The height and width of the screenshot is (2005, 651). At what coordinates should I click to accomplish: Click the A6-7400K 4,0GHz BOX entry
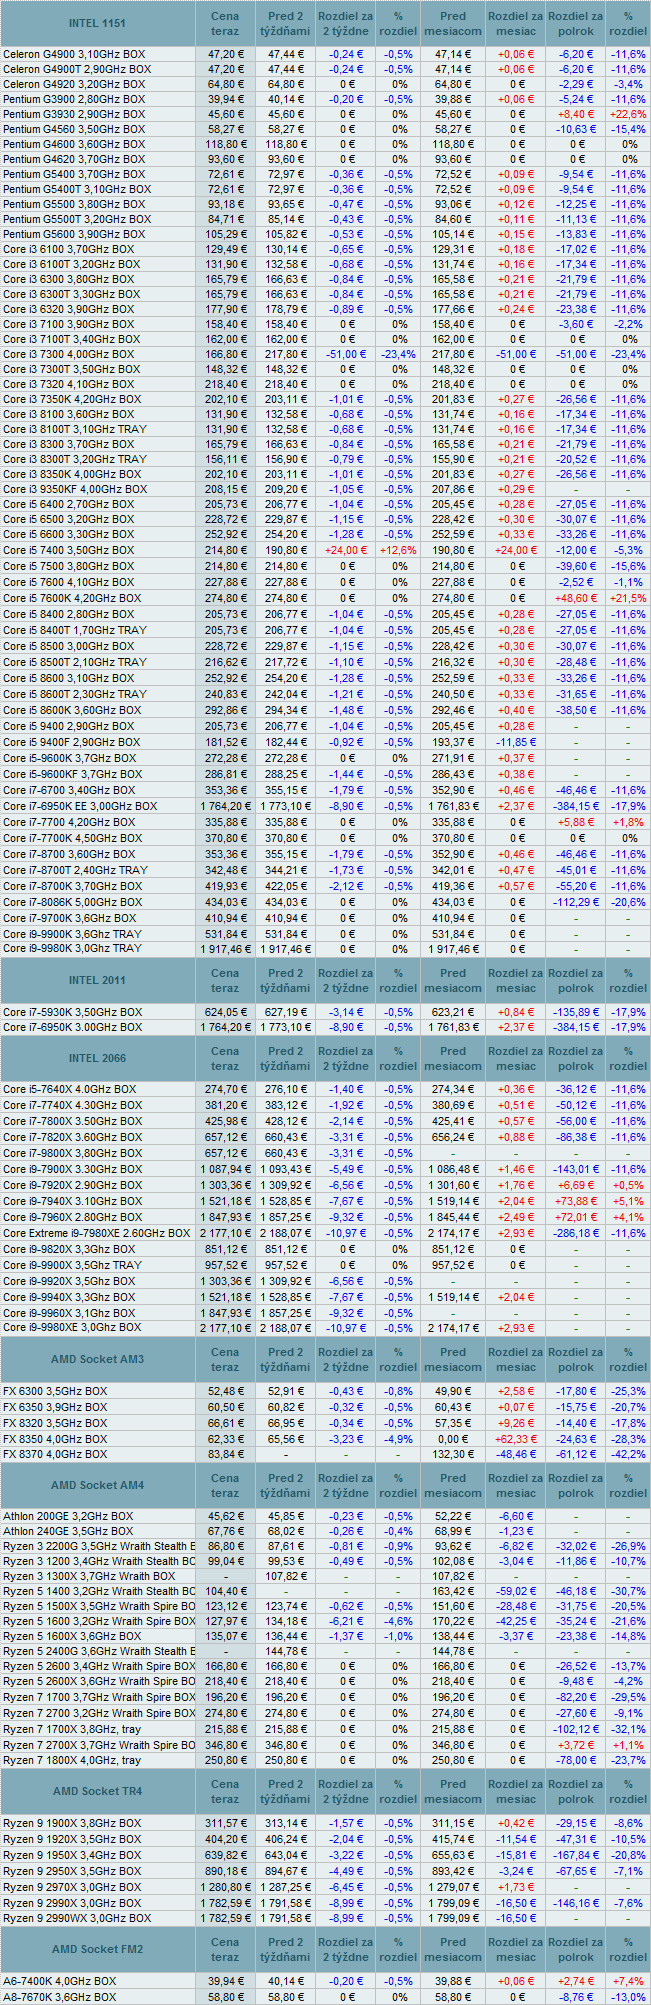point(60,1981)
